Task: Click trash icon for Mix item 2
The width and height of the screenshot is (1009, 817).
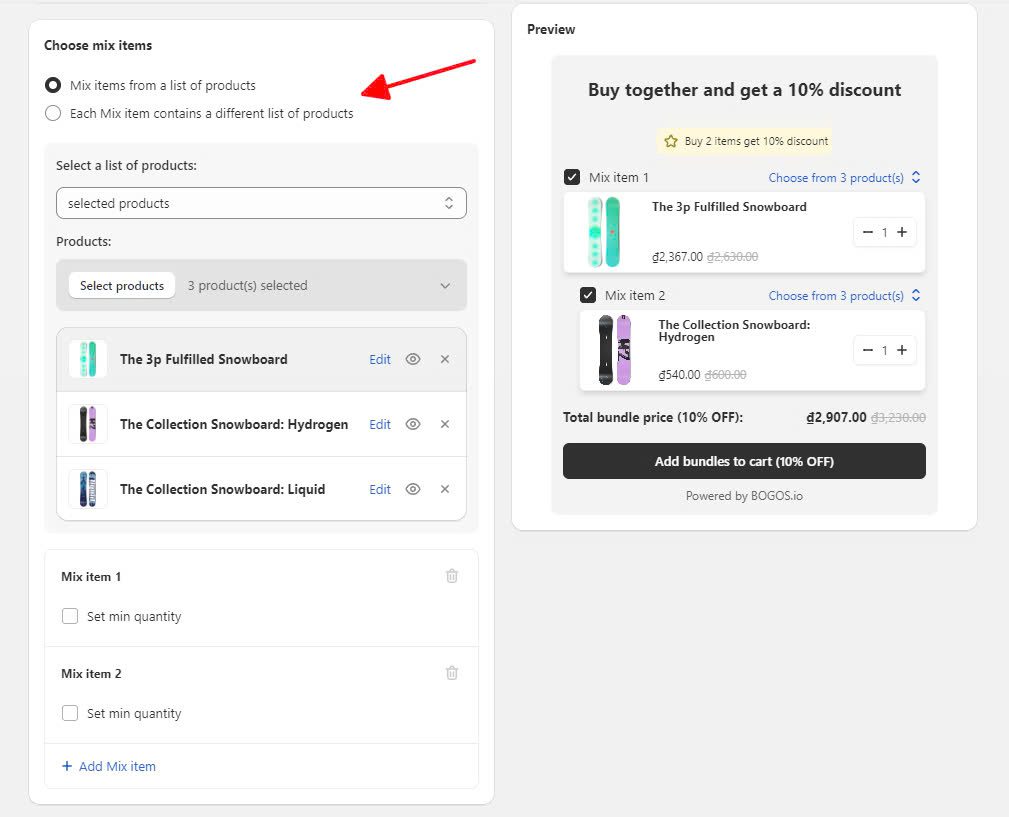Action: (452, 673)
